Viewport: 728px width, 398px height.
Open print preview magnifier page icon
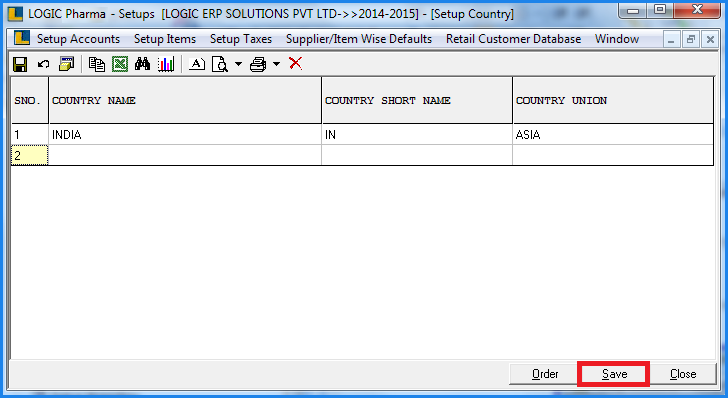point(220,64)
